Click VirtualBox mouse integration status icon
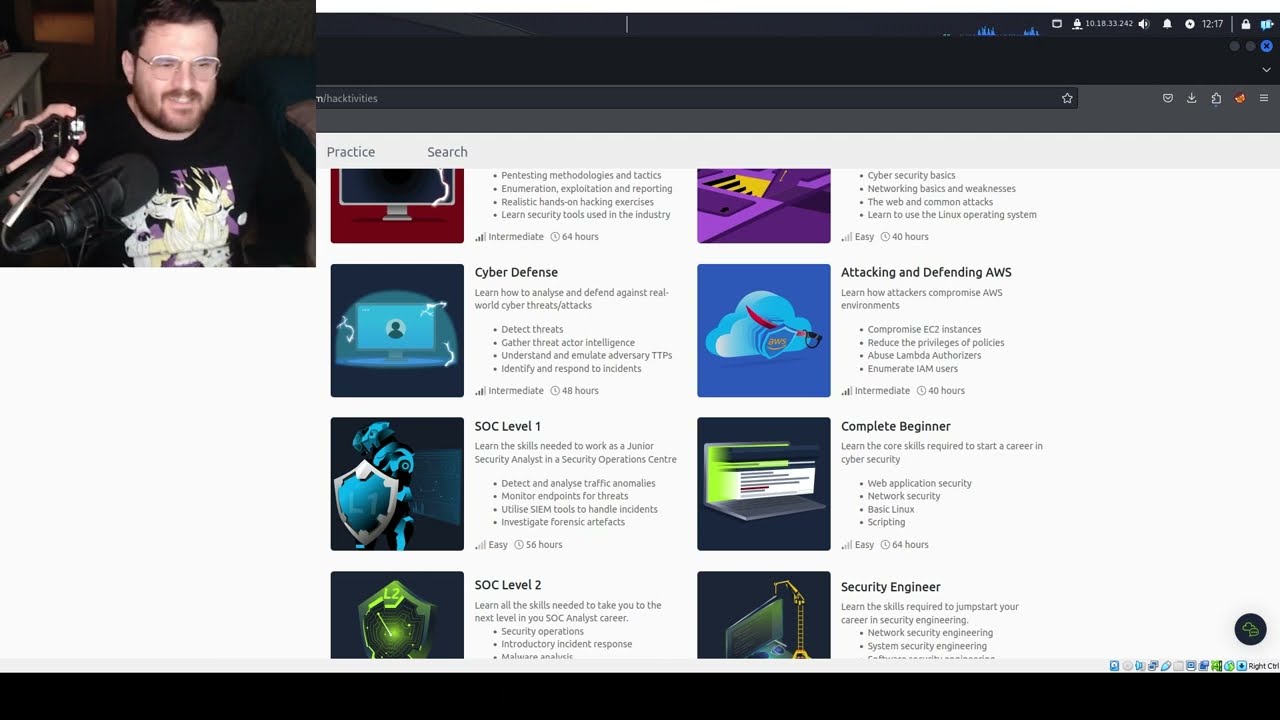Screen dimensions: 1280x720 point(1229,665)
